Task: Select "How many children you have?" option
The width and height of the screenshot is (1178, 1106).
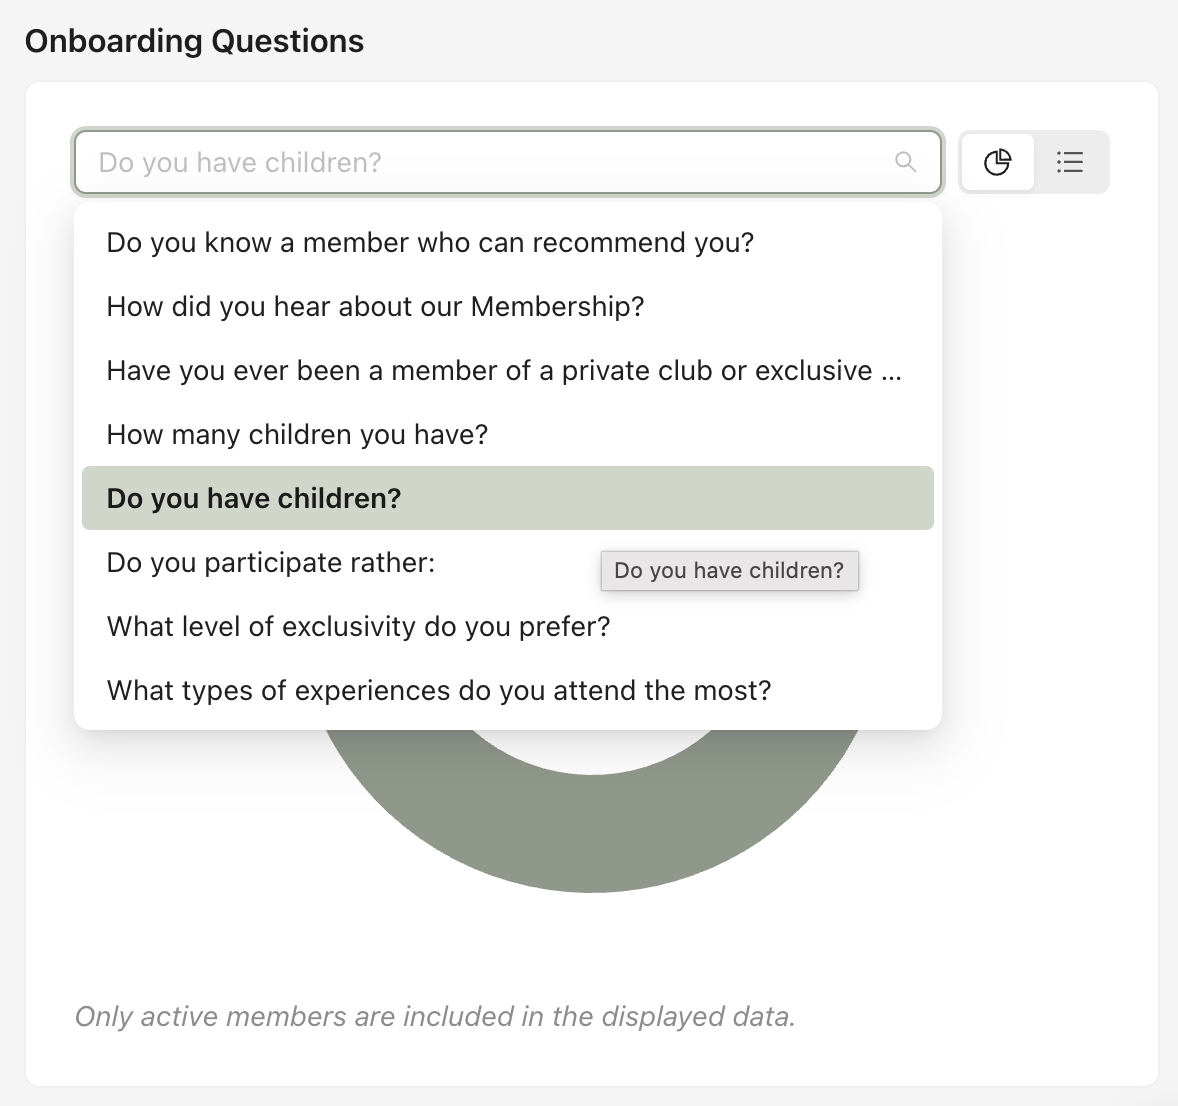Action: tap(297, 435)
